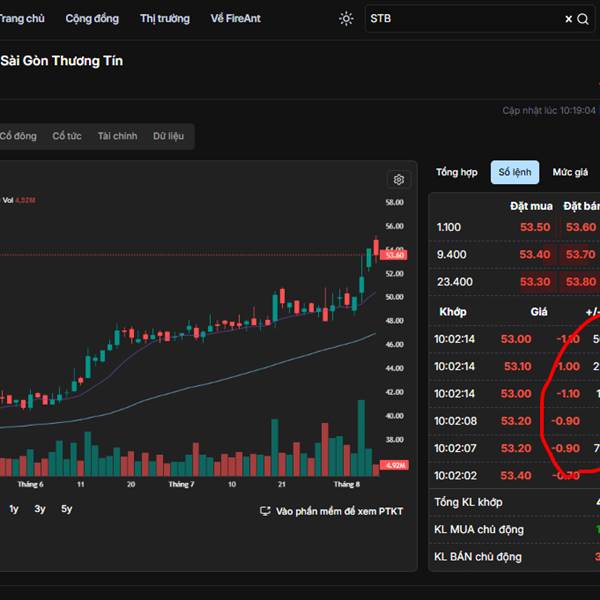Click matched trade at 10:02:07
Screen dimensions: 600x600
coord(515,448)
